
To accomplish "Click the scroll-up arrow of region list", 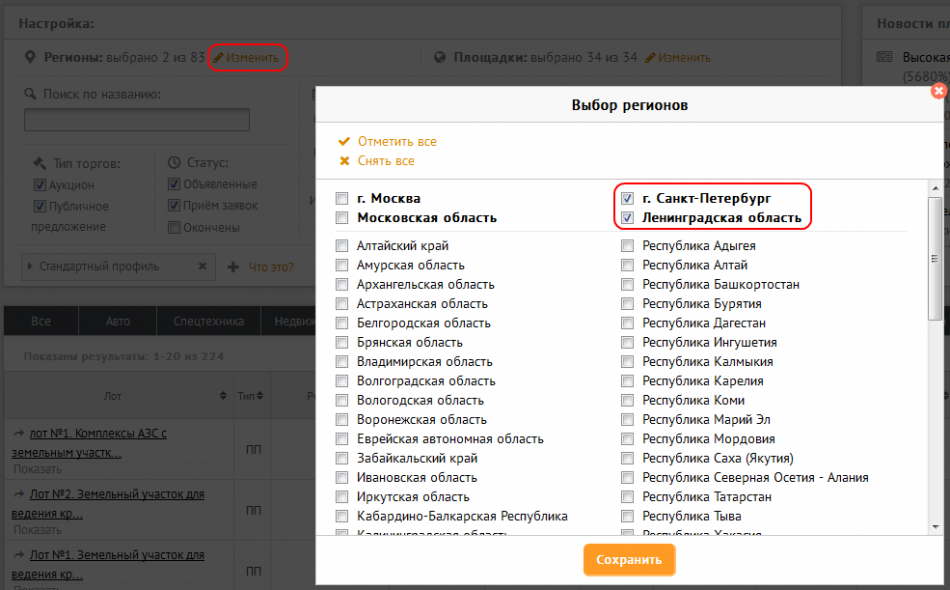I will pyautogui.click(x=935, y=188).
